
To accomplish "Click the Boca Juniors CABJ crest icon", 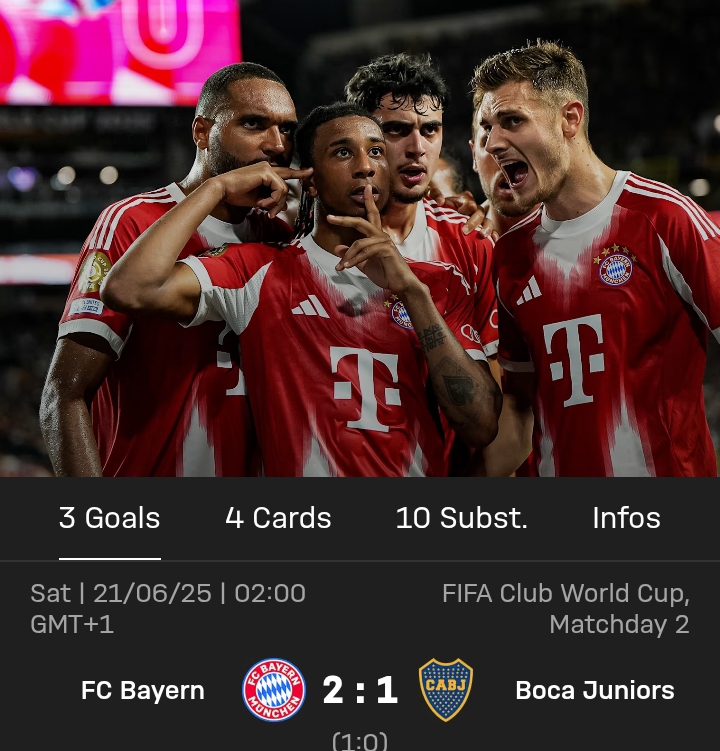I will (446, 690).
